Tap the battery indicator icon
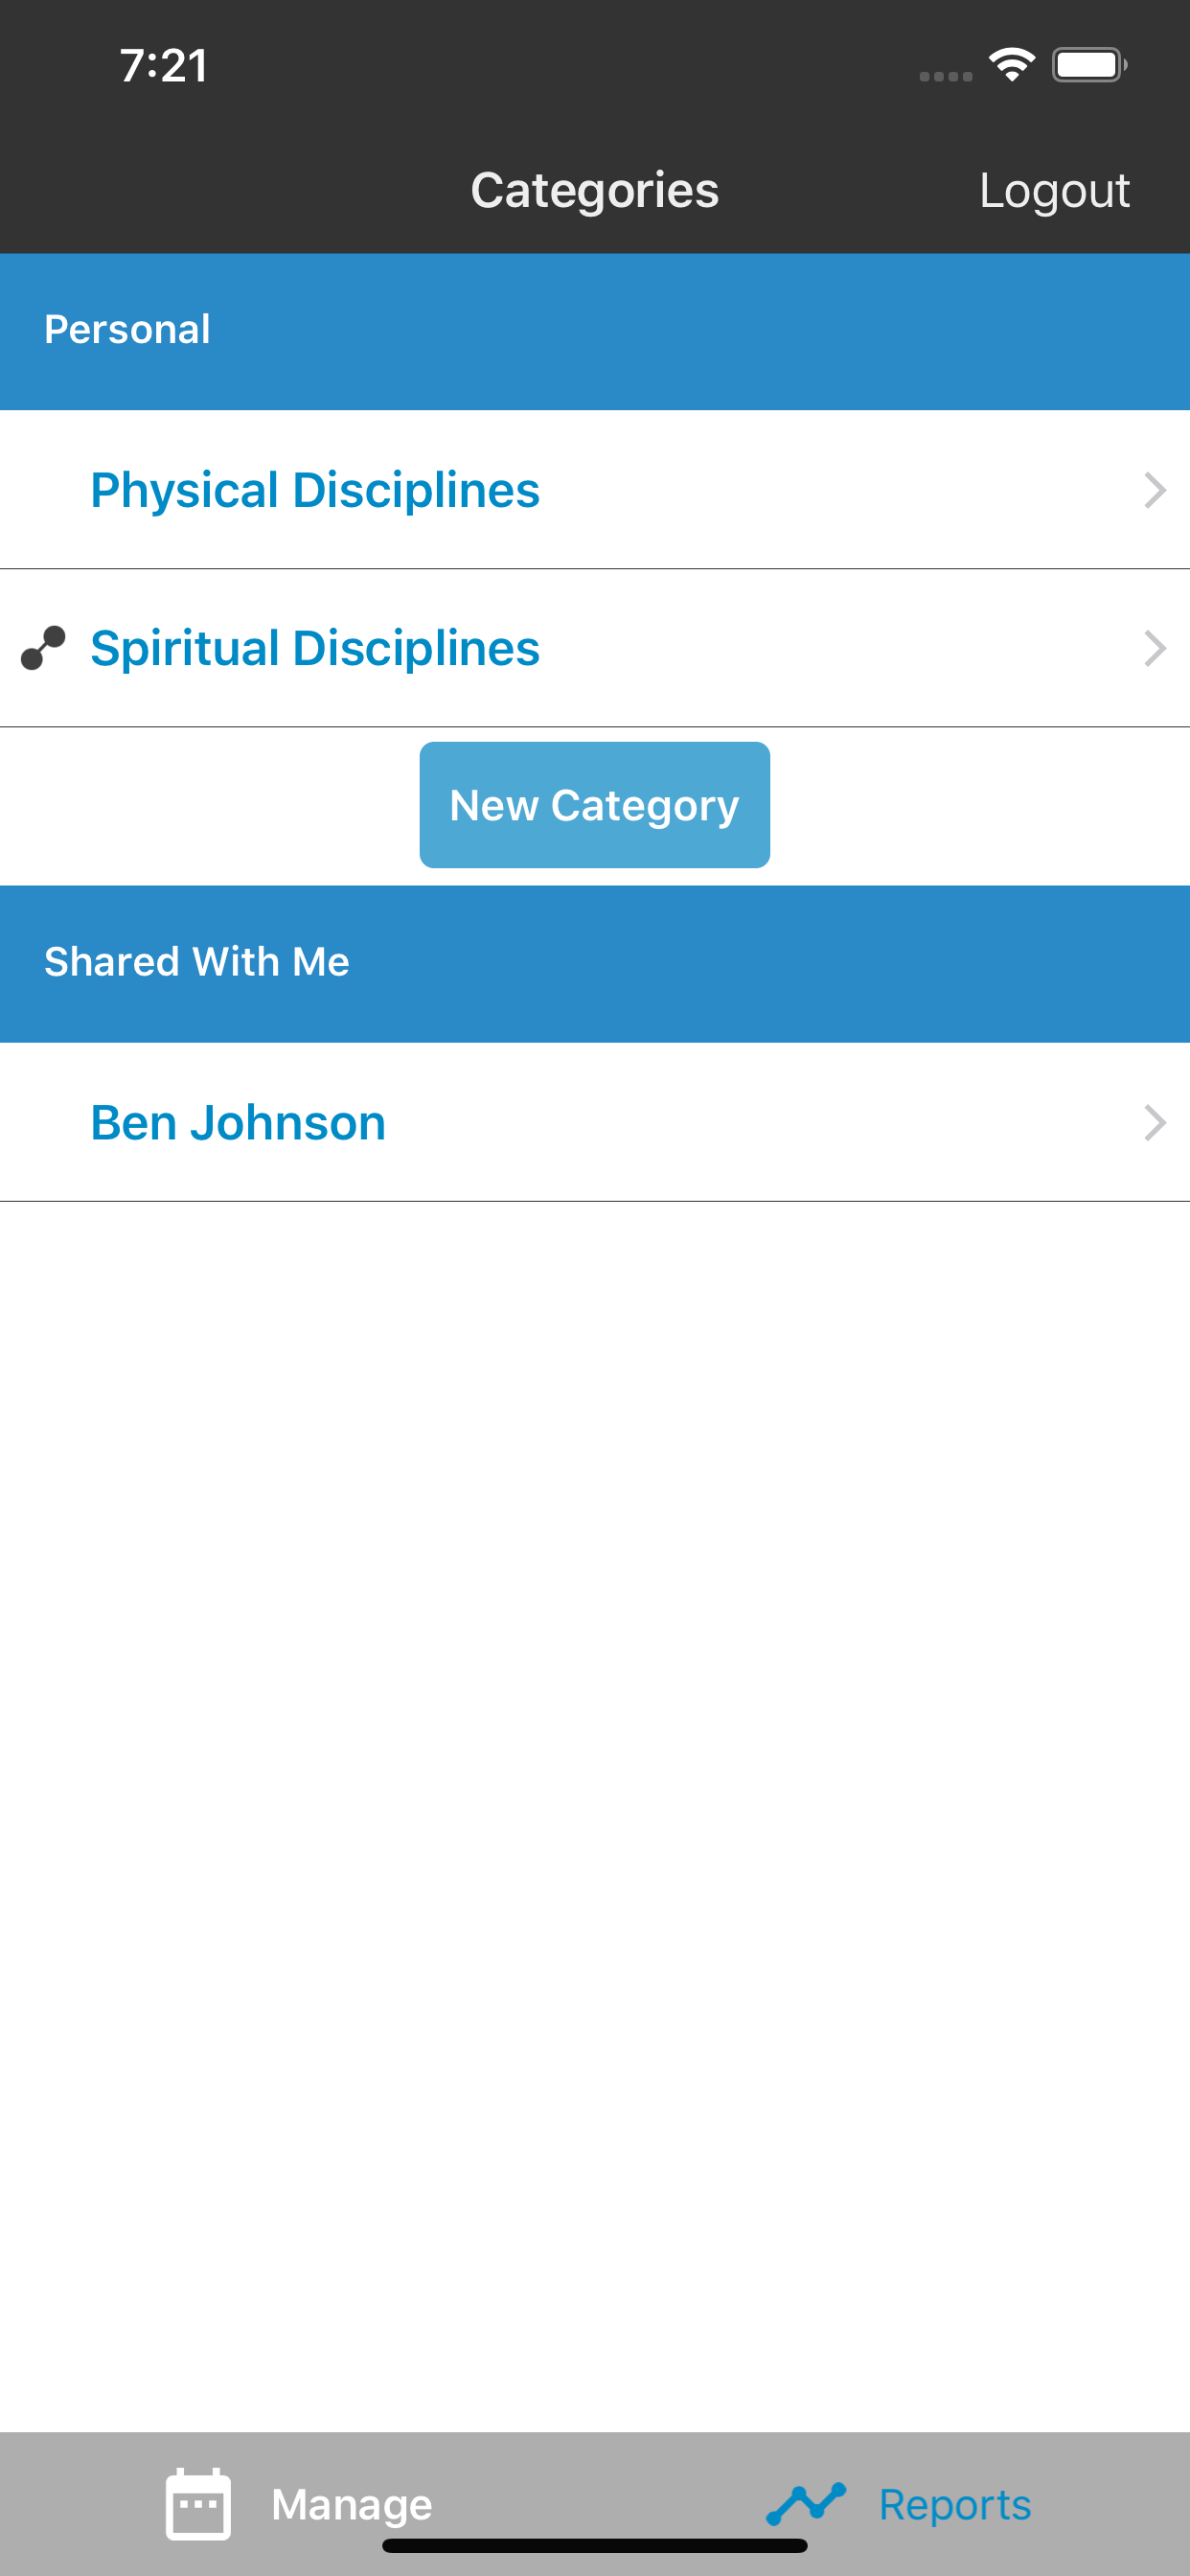1190x2576 pixels. (x=1089, y=65)
